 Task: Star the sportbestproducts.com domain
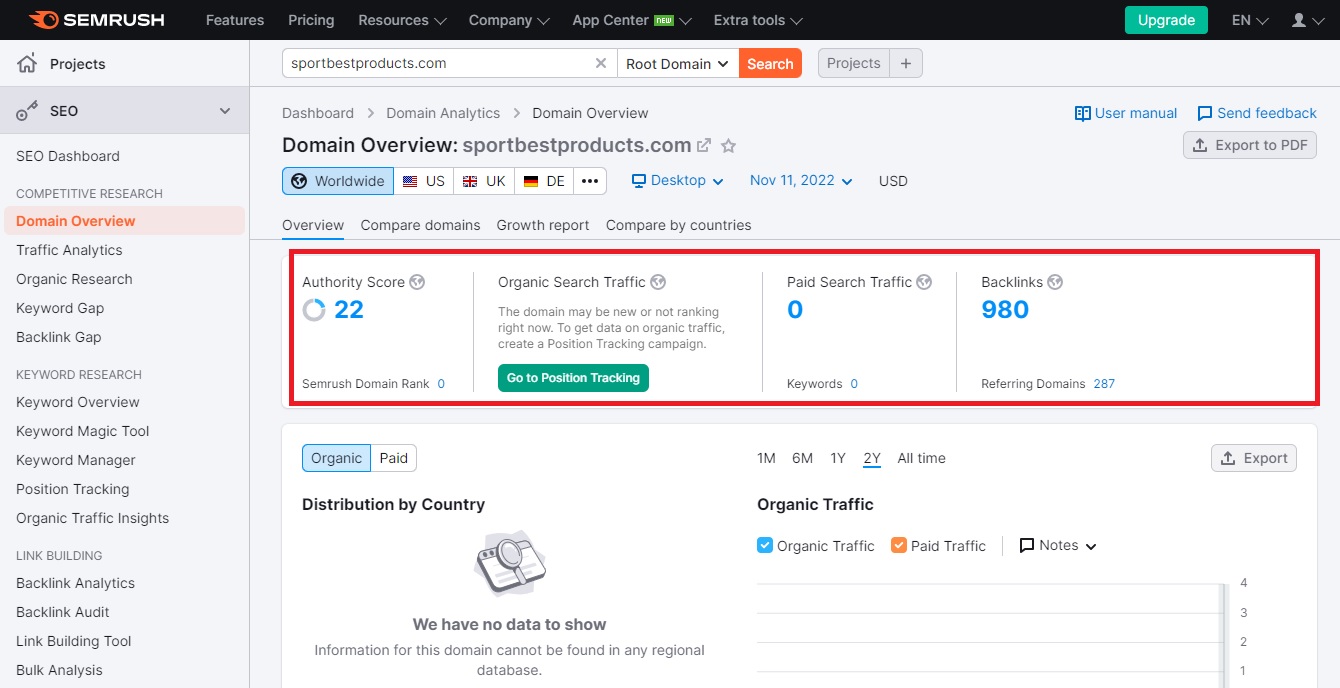[x=729, y=146]
